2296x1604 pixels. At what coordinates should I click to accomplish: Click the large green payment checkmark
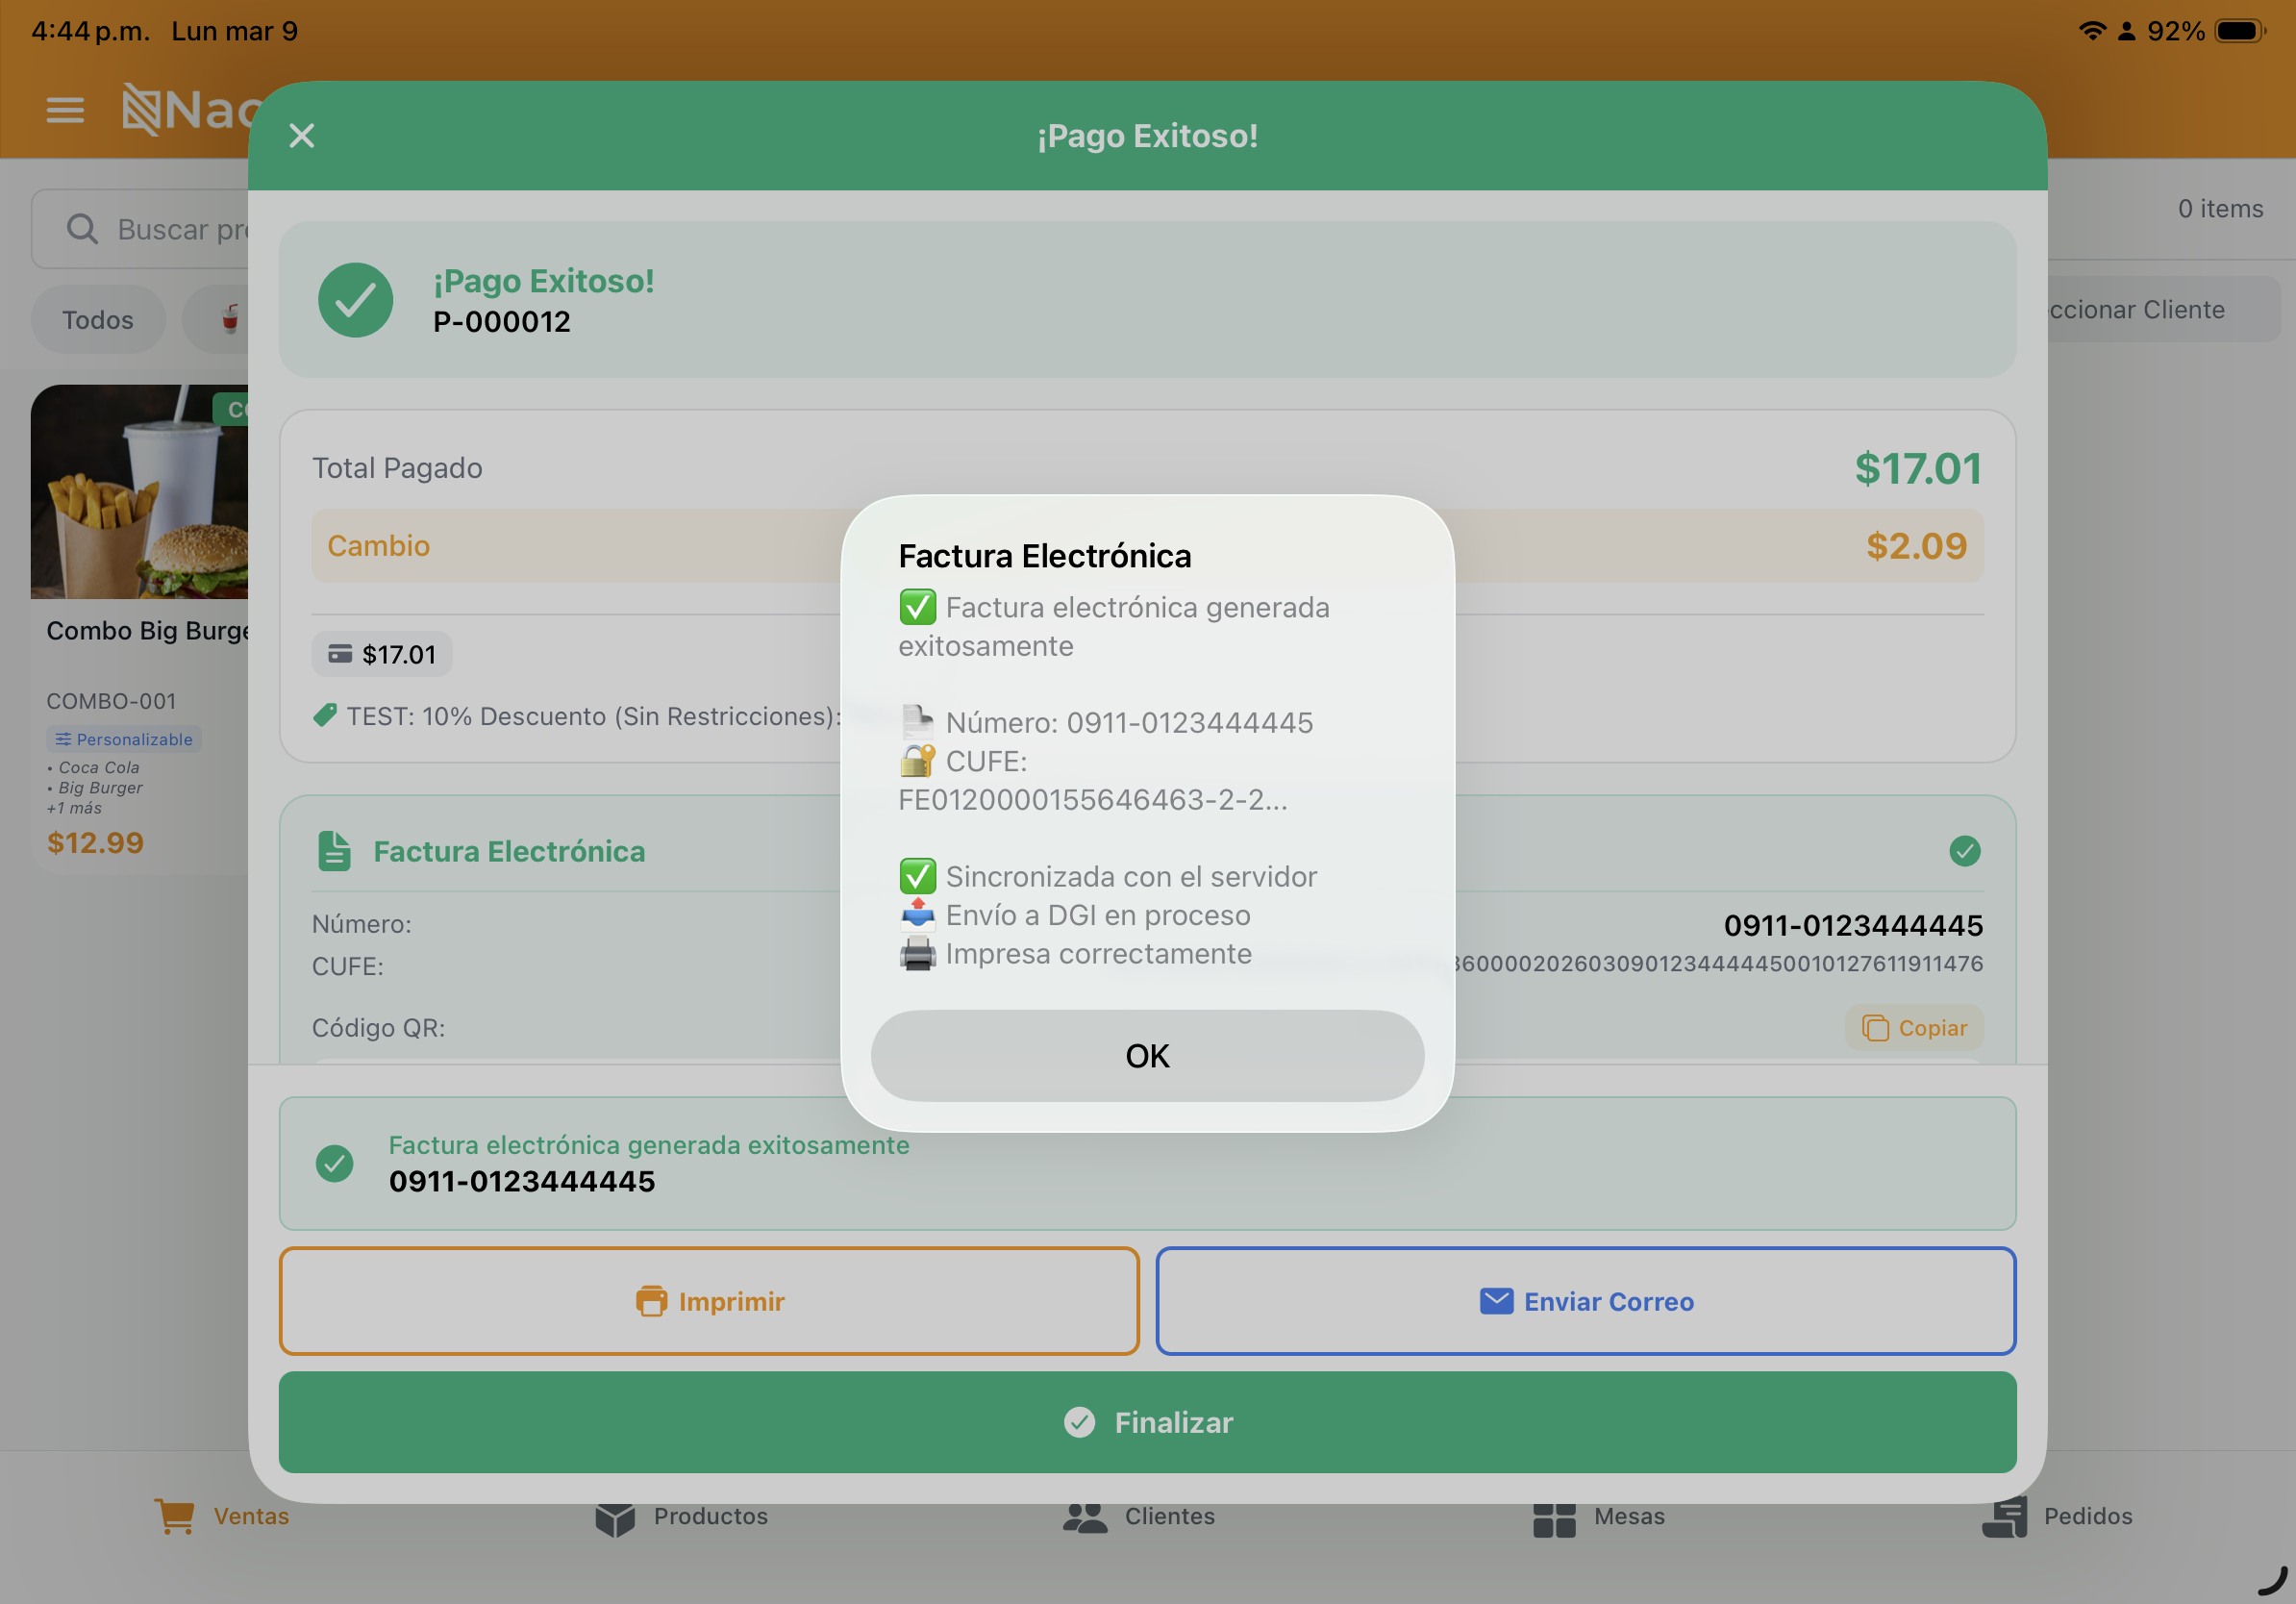point(355,300)
